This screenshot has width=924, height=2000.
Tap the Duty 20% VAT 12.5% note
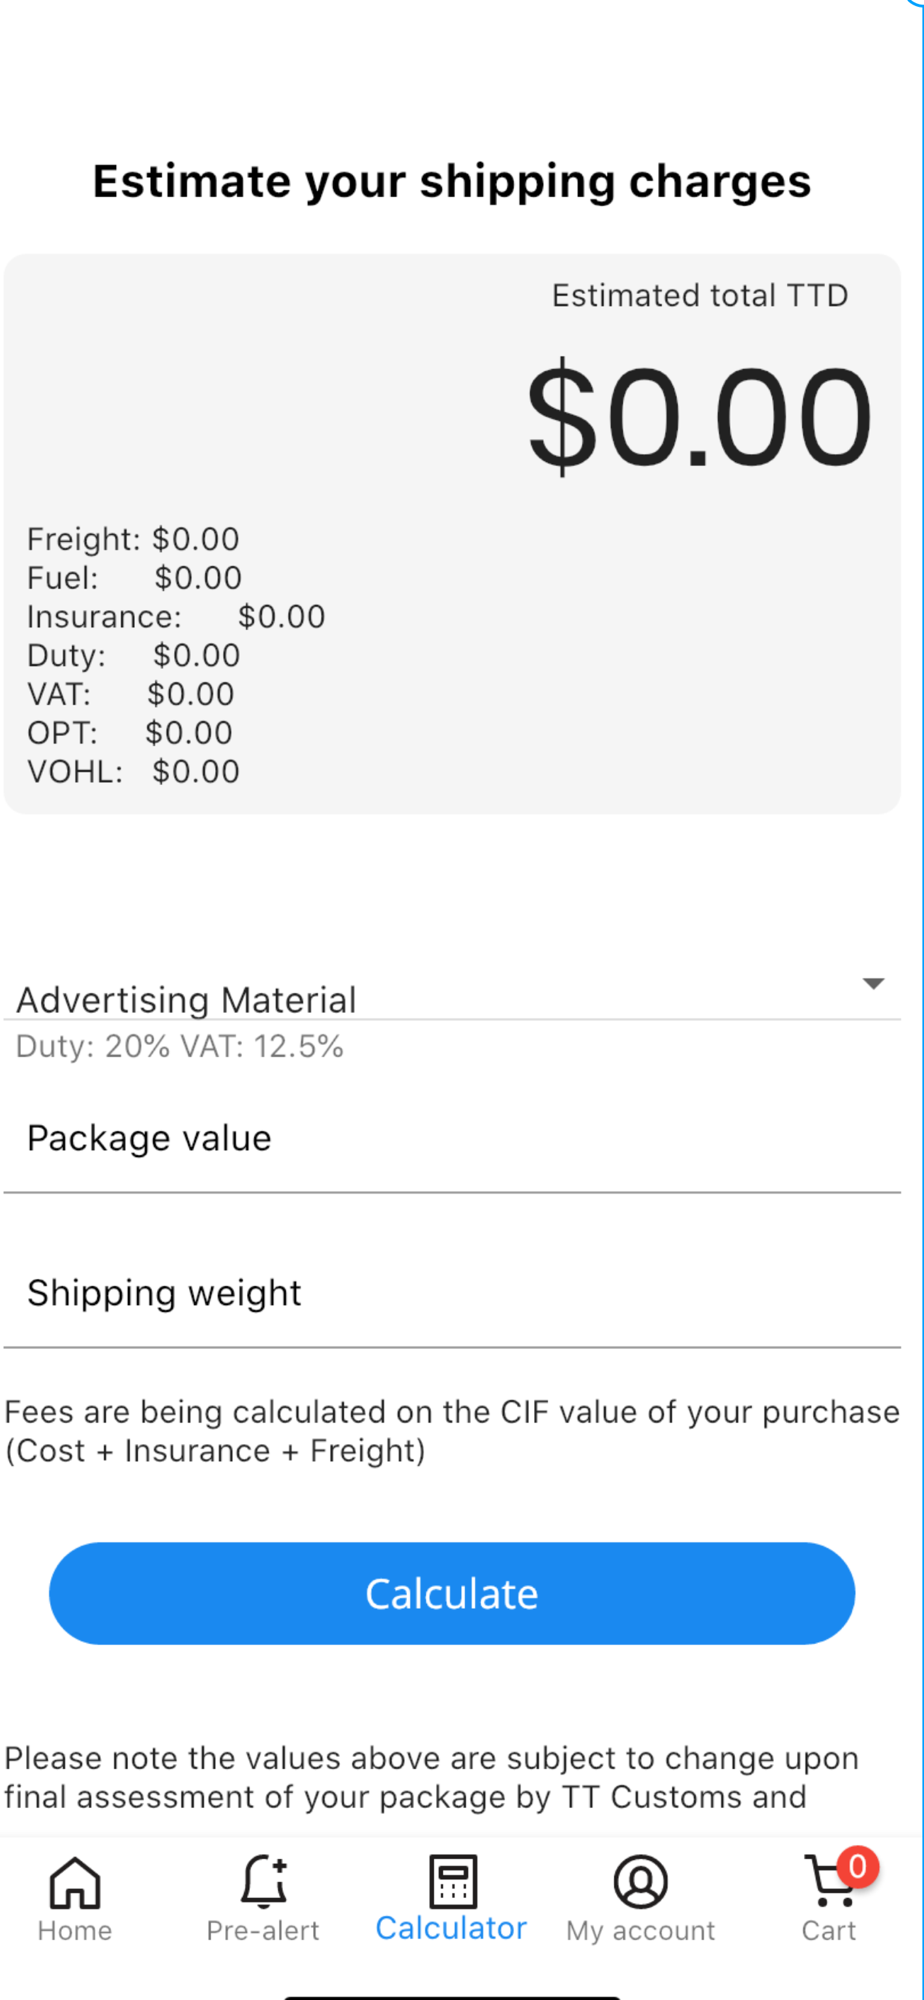pyautogui.click(x=180, y=1046)
